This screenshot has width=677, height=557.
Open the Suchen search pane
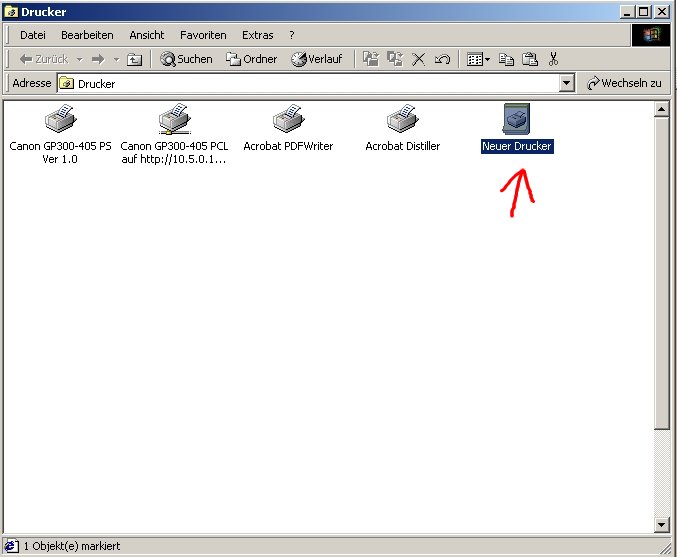click(186, 59)
